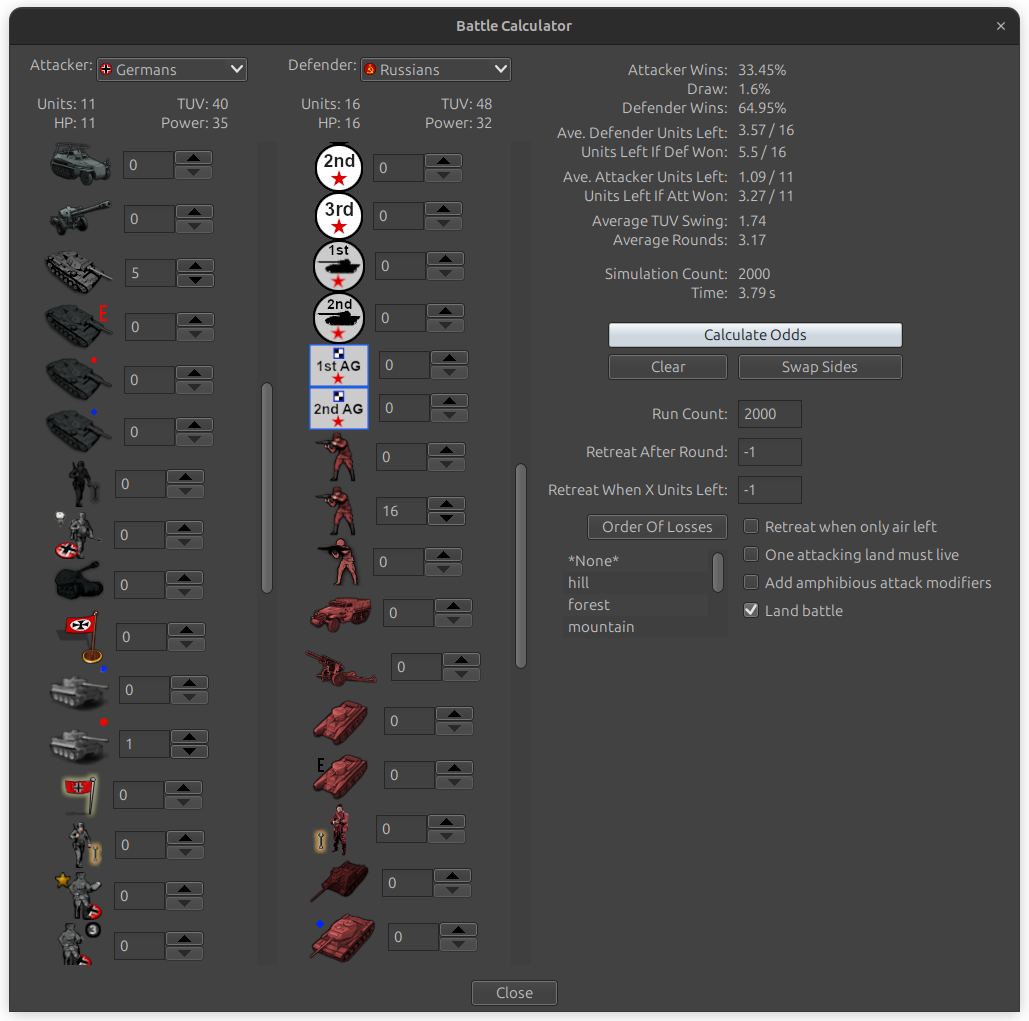Enable Retreat when only air left
Screen dimensions: 1029x1021
[750, 526]
